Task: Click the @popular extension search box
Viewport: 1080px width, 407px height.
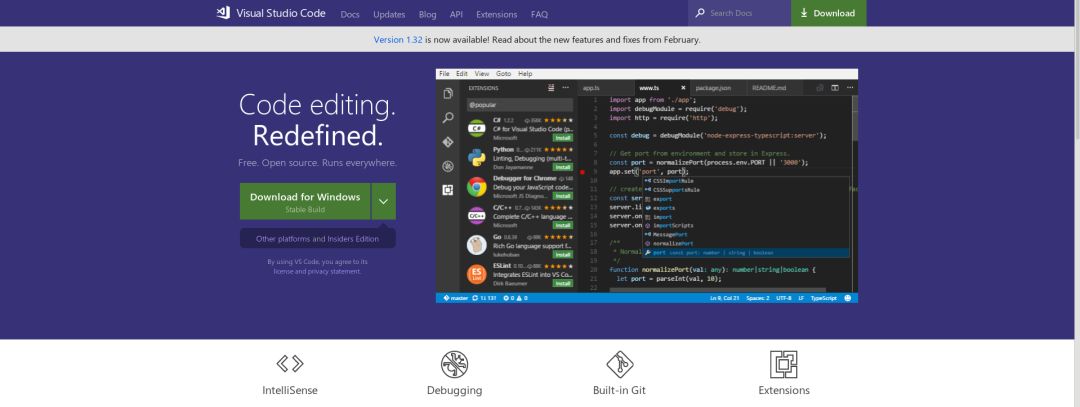Action: pyautogui.click(x=519, y=105)
